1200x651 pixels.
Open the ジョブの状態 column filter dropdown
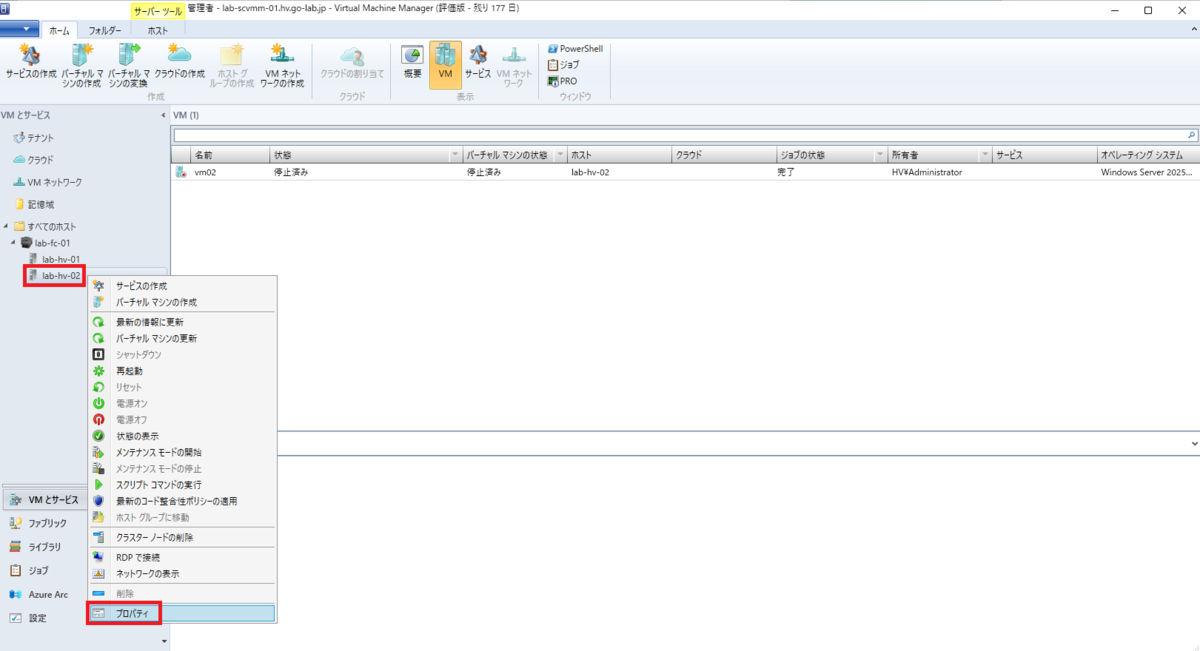coord(880,156)
